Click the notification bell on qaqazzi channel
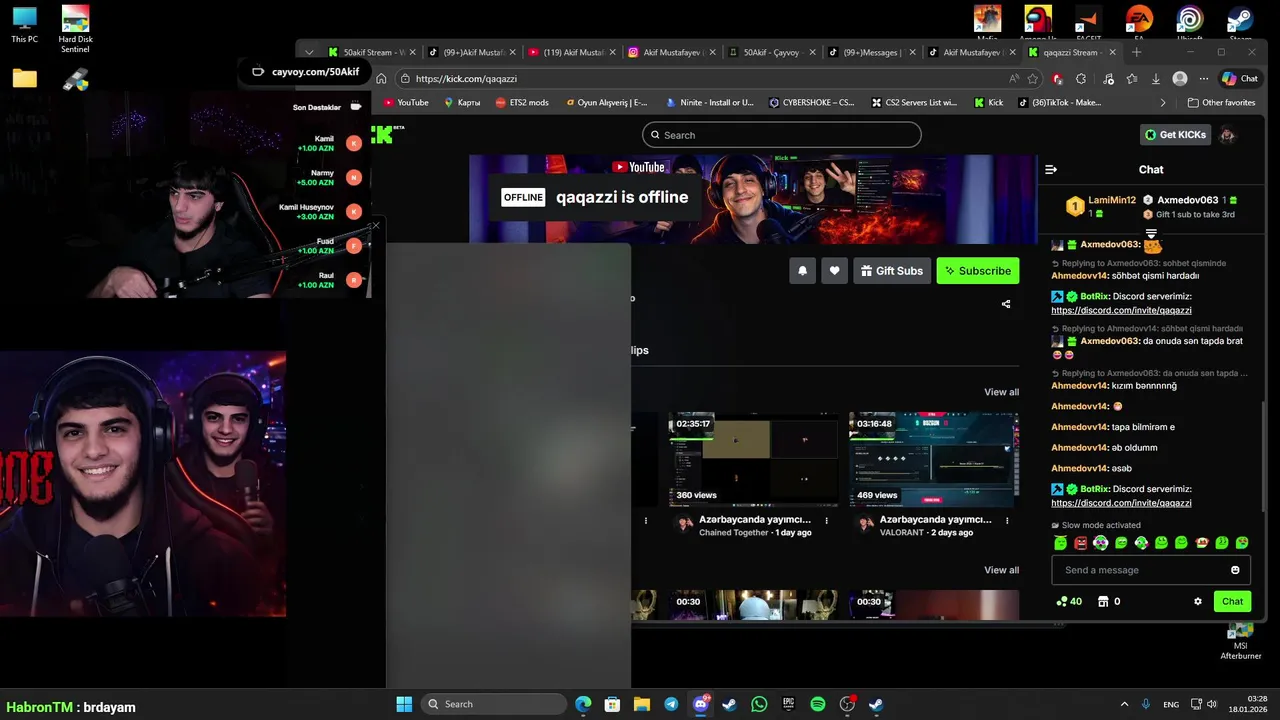Viewport: 1280px width, 720px height. [x=802, y=271]
